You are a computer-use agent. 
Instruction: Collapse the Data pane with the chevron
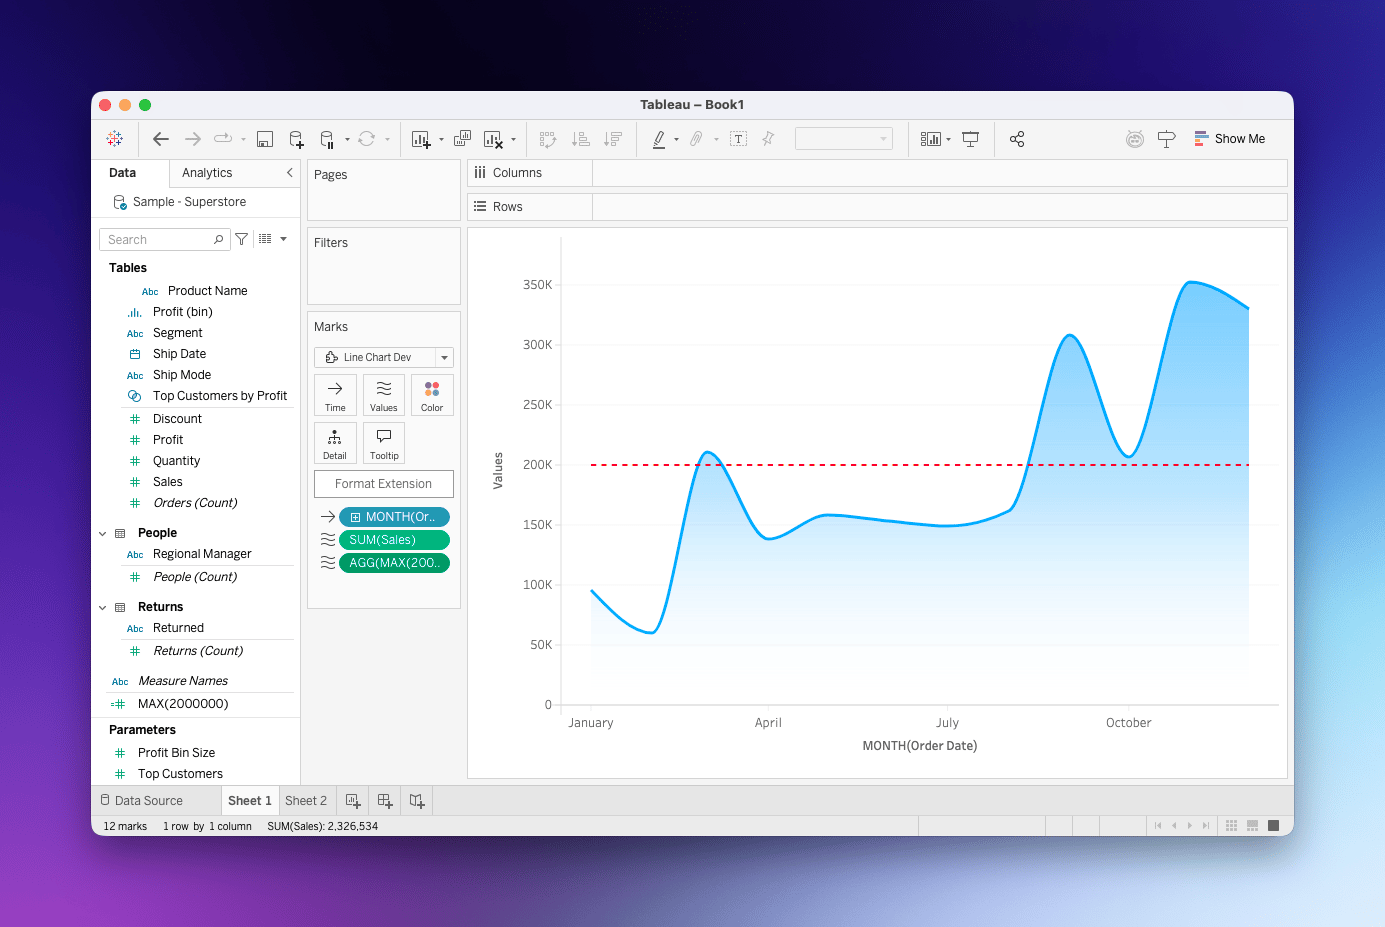pos(290,173)
